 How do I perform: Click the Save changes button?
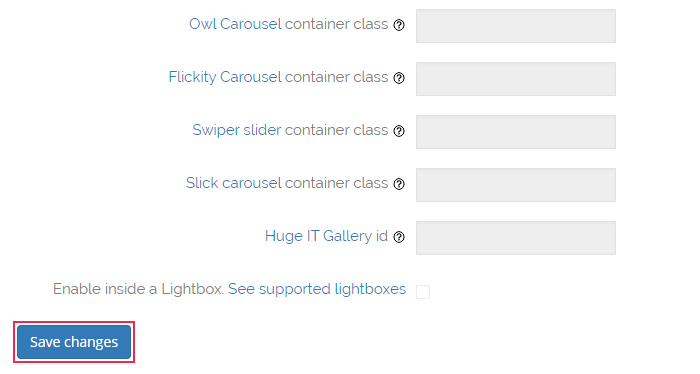point(74,342)
